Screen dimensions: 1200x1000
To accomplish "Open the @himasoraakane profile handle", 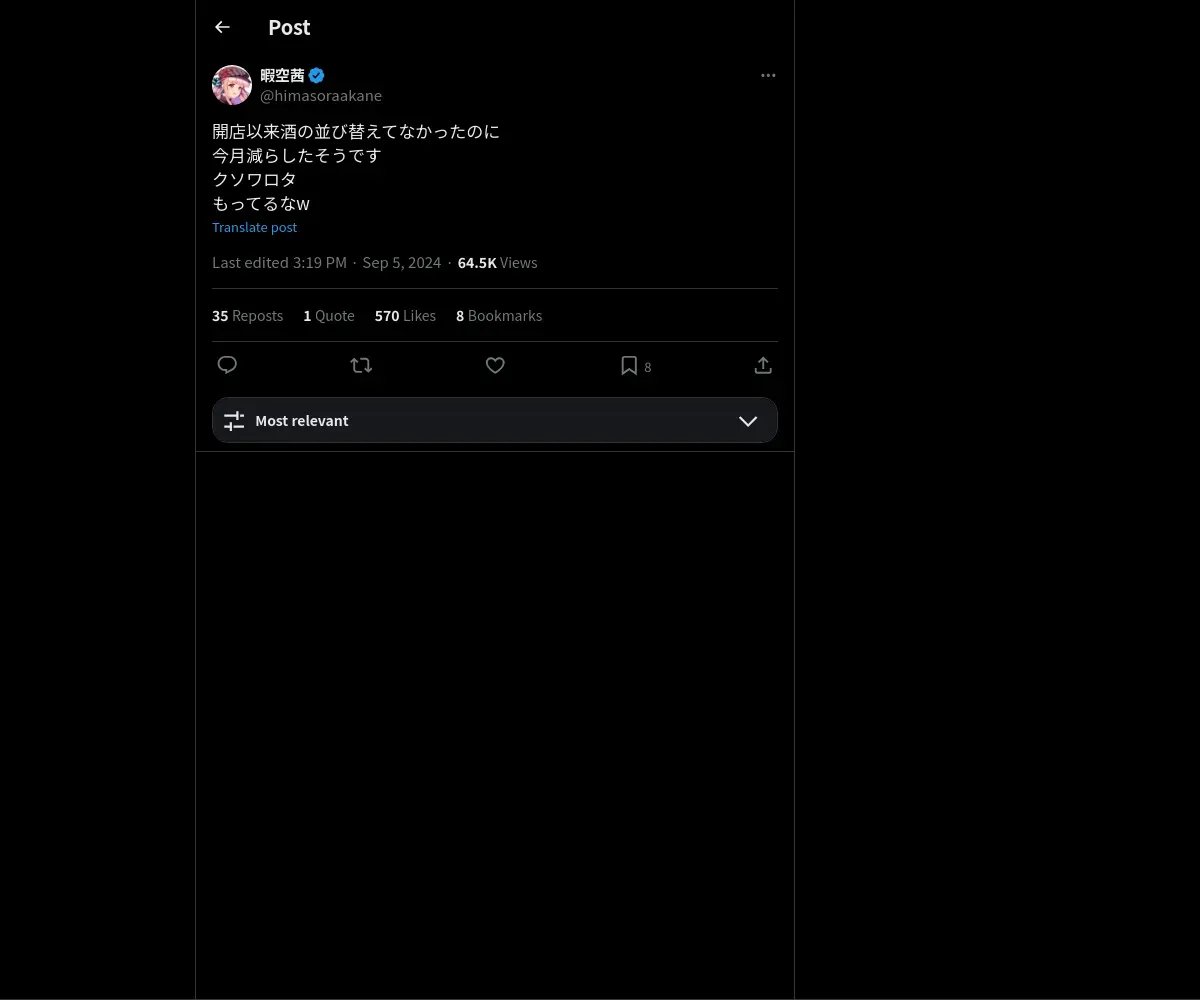I will click(x=321, y=95).
